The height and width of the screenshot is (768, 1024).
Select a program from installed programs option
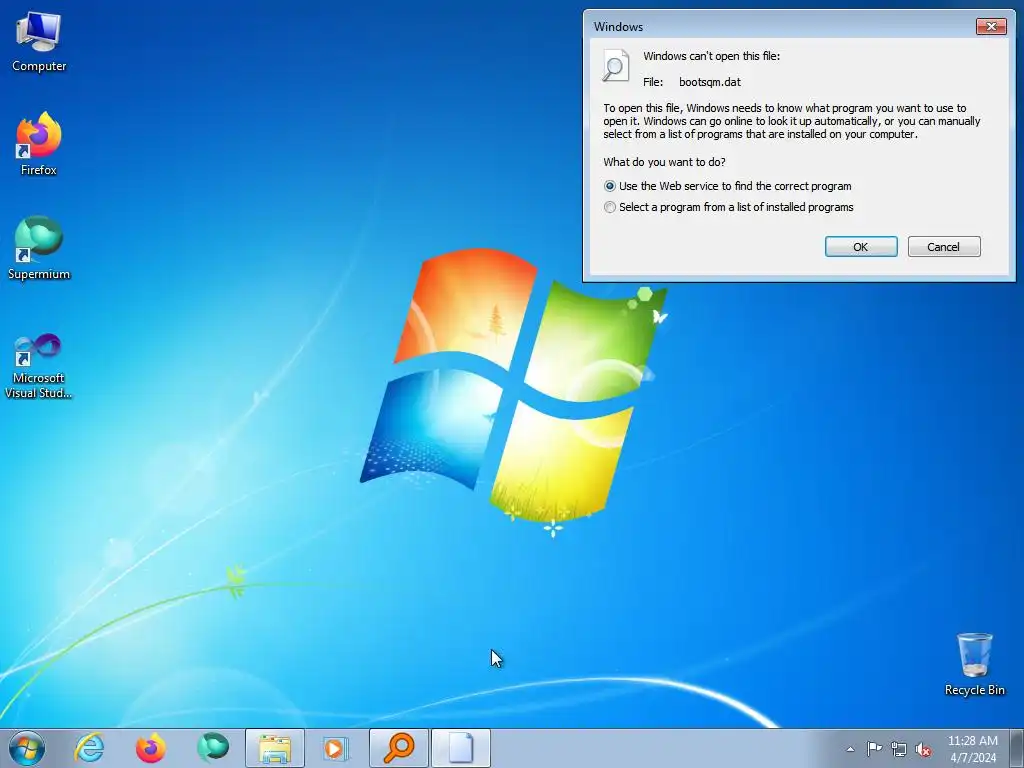[729, 207]
